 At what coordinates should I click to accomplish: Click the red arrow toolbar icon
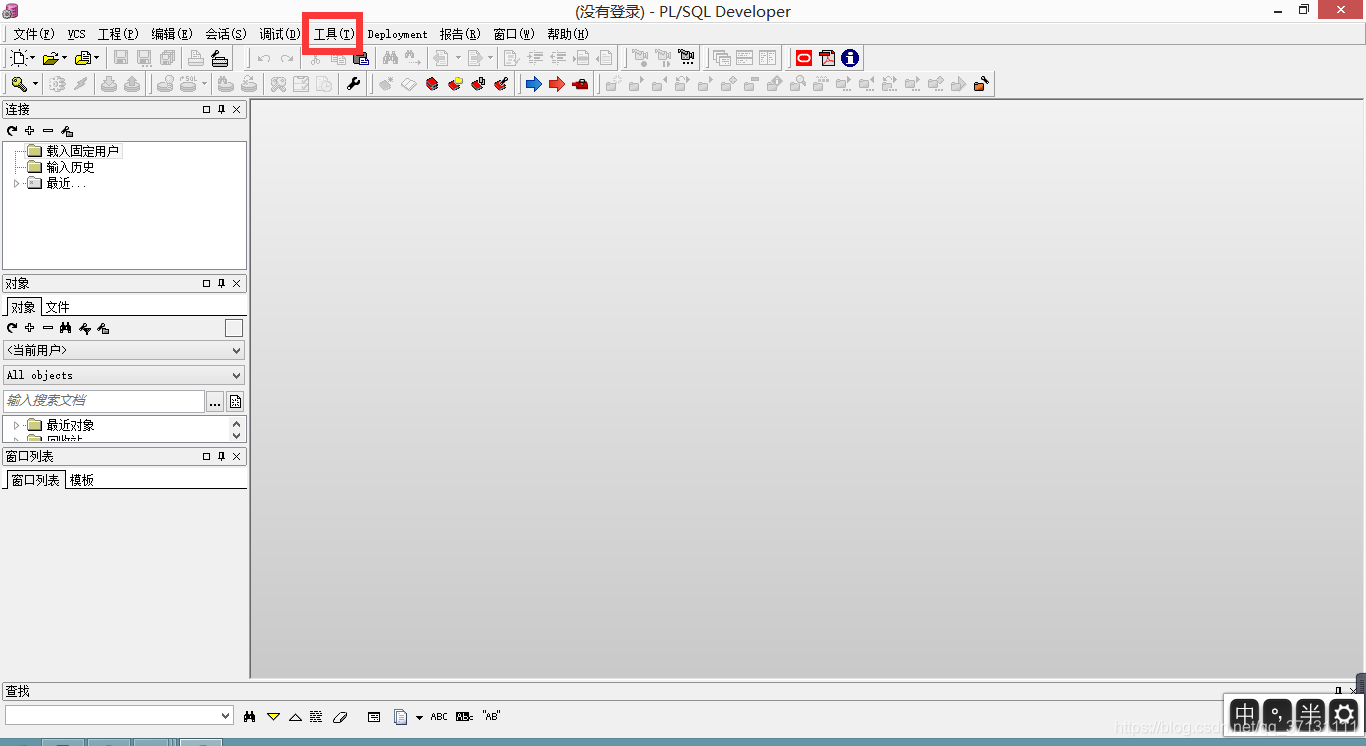point(556,84)
